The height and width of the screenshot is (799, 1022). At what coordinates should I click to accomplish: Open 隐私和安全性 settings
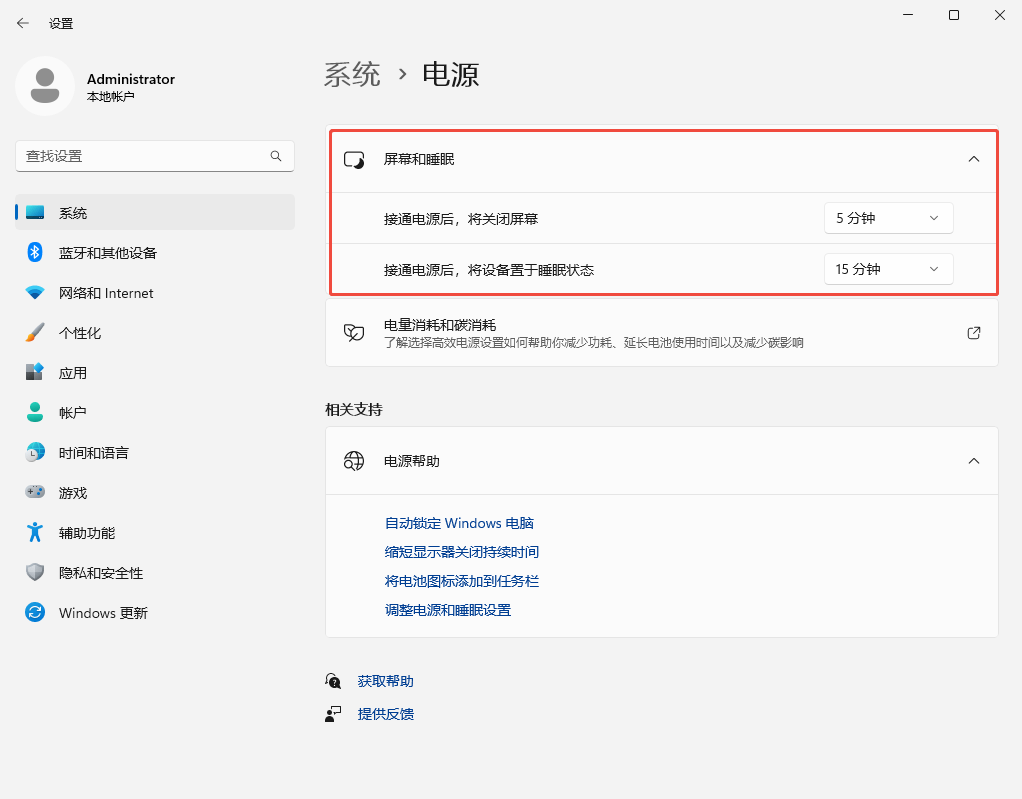click(x=155, y=572)
